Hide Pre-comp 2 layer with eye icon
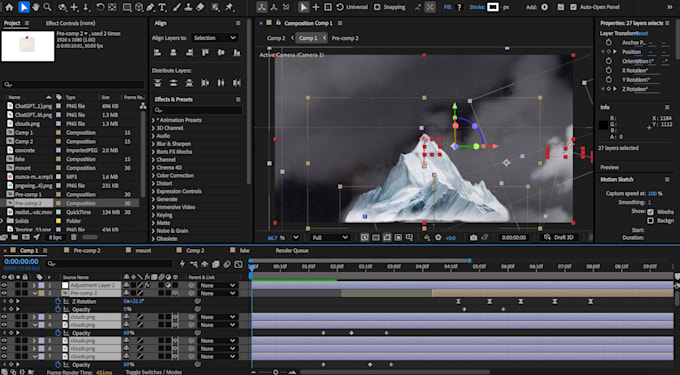The height and width of the screenshot is (375, 680). click(4, 293)
